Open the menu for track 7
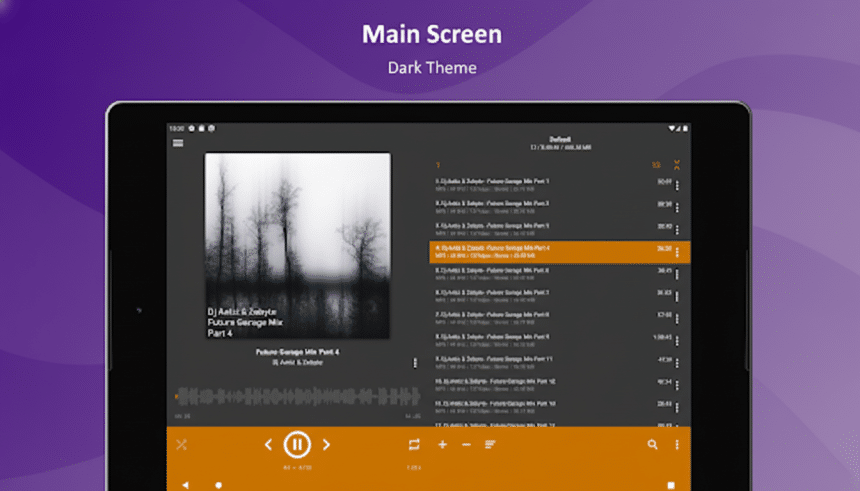Screen dimensions: 860x491 coord(677,319)
